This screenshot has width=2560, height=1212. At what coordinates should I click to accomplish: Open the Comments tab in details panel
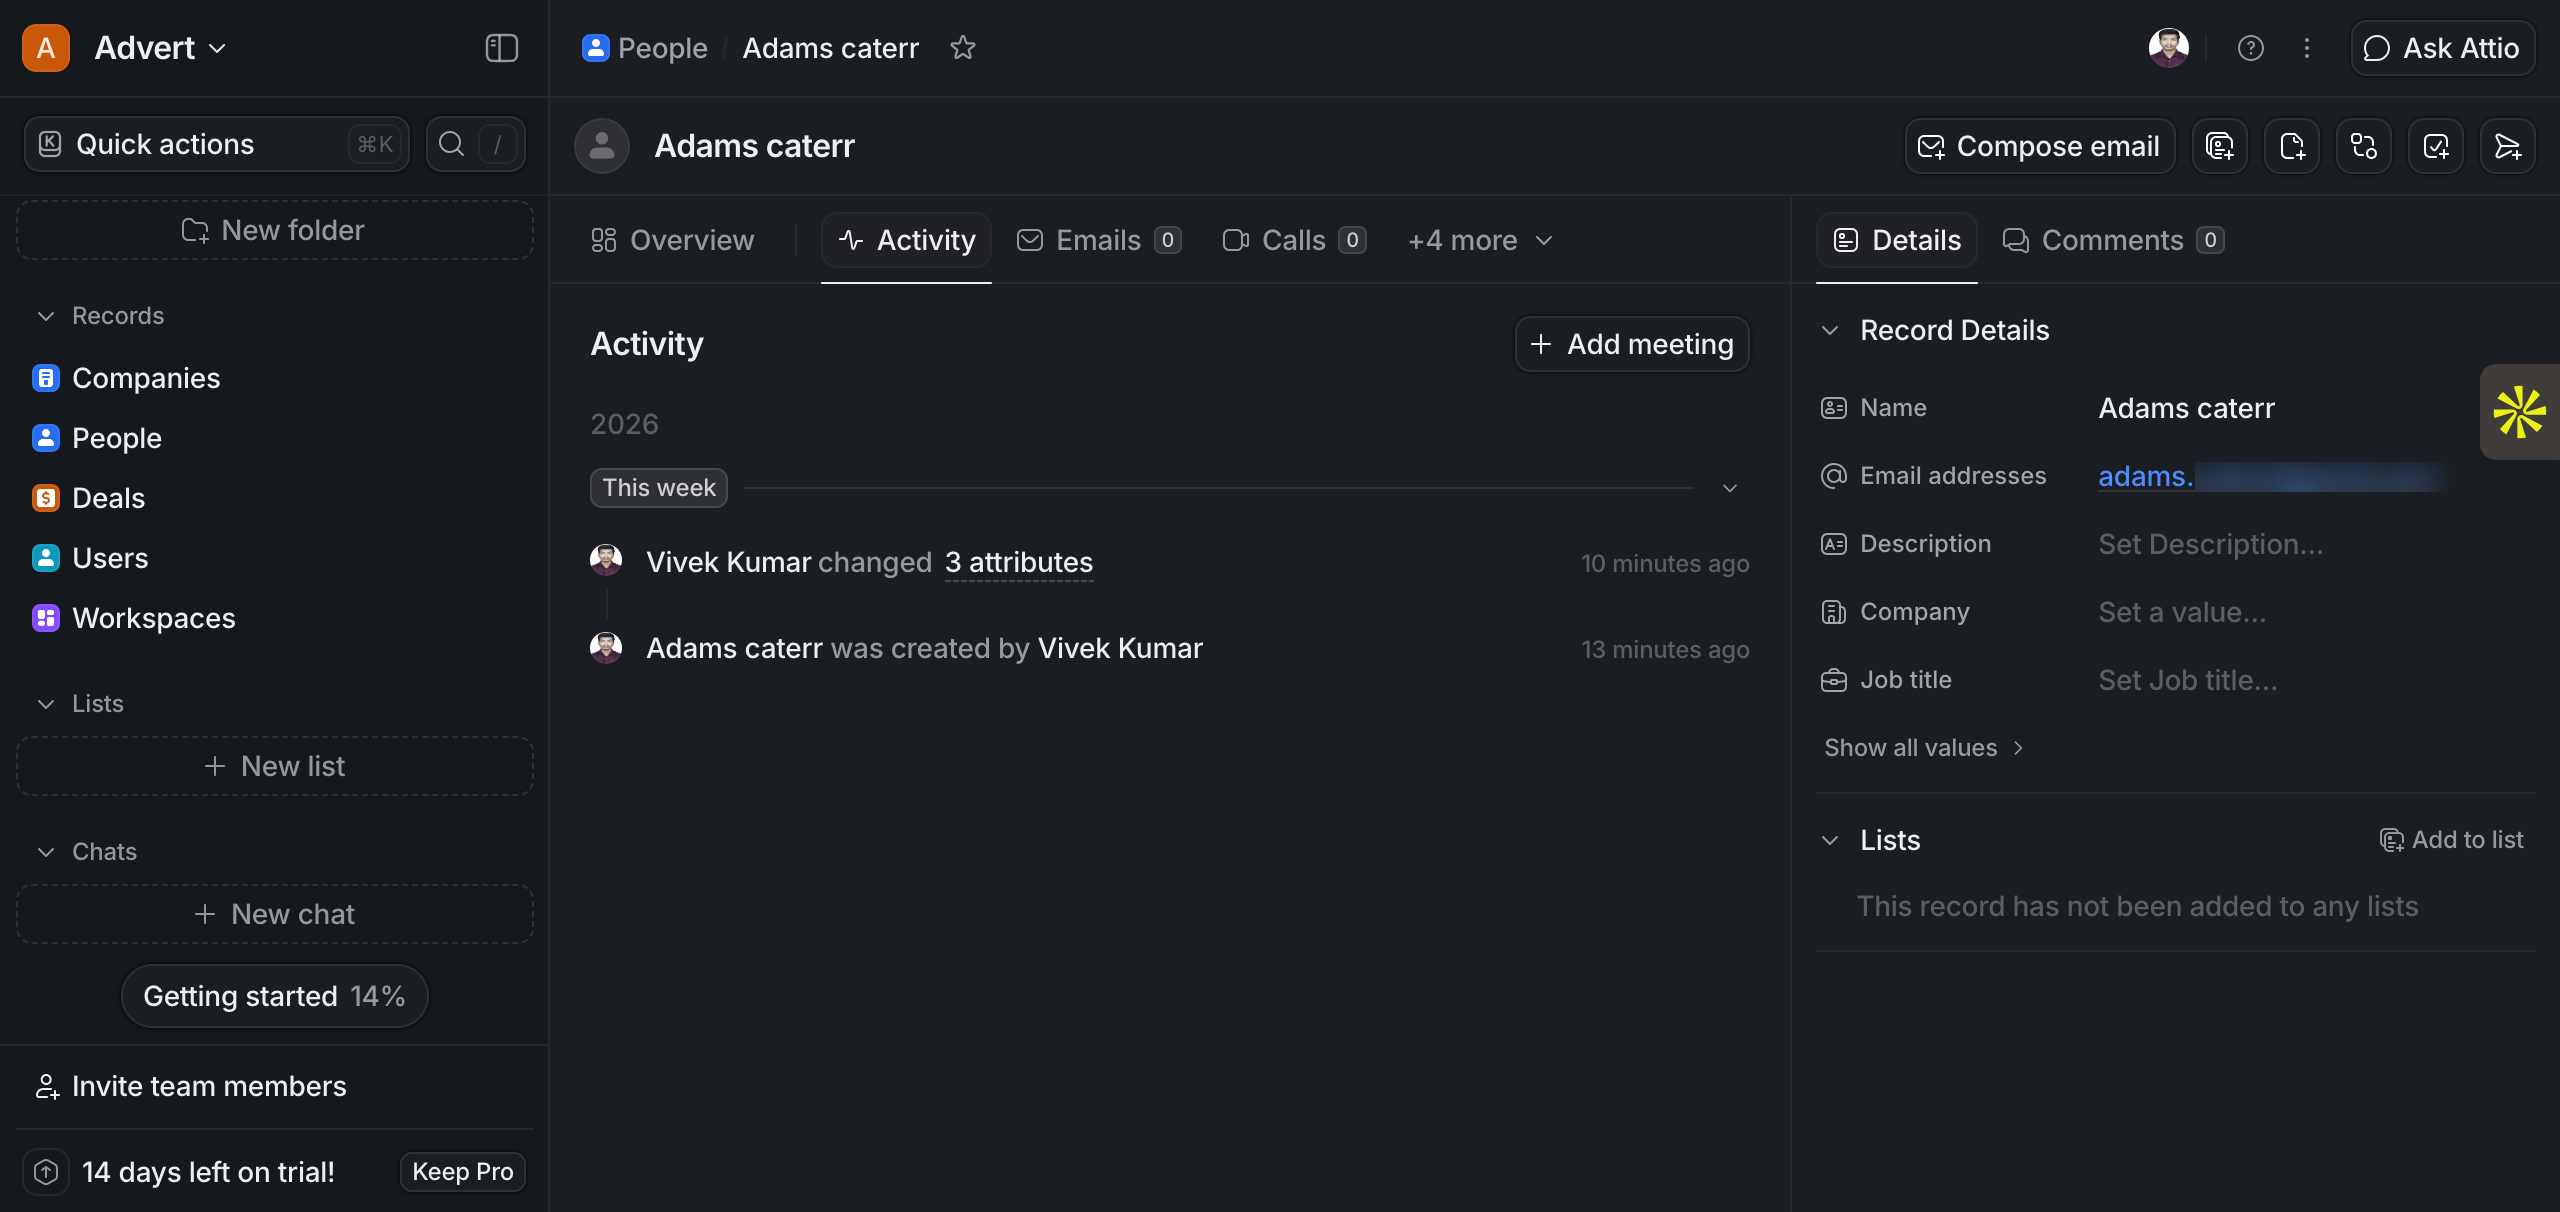2110,240
